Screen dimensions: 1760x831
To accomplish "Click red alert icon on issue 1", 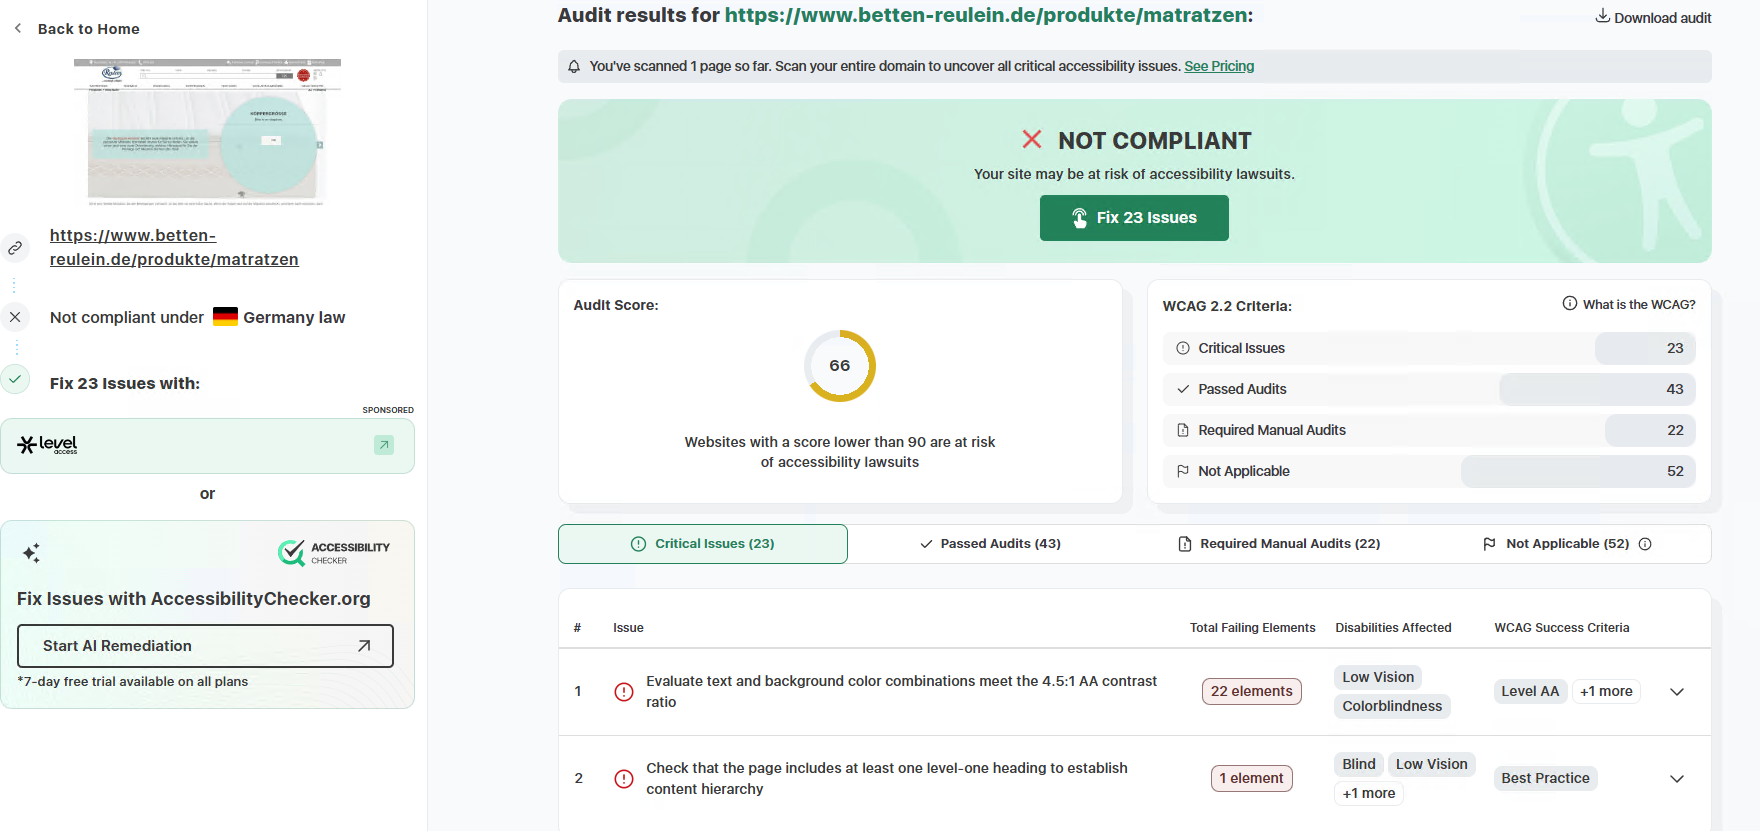I will [x=624, y=692].
